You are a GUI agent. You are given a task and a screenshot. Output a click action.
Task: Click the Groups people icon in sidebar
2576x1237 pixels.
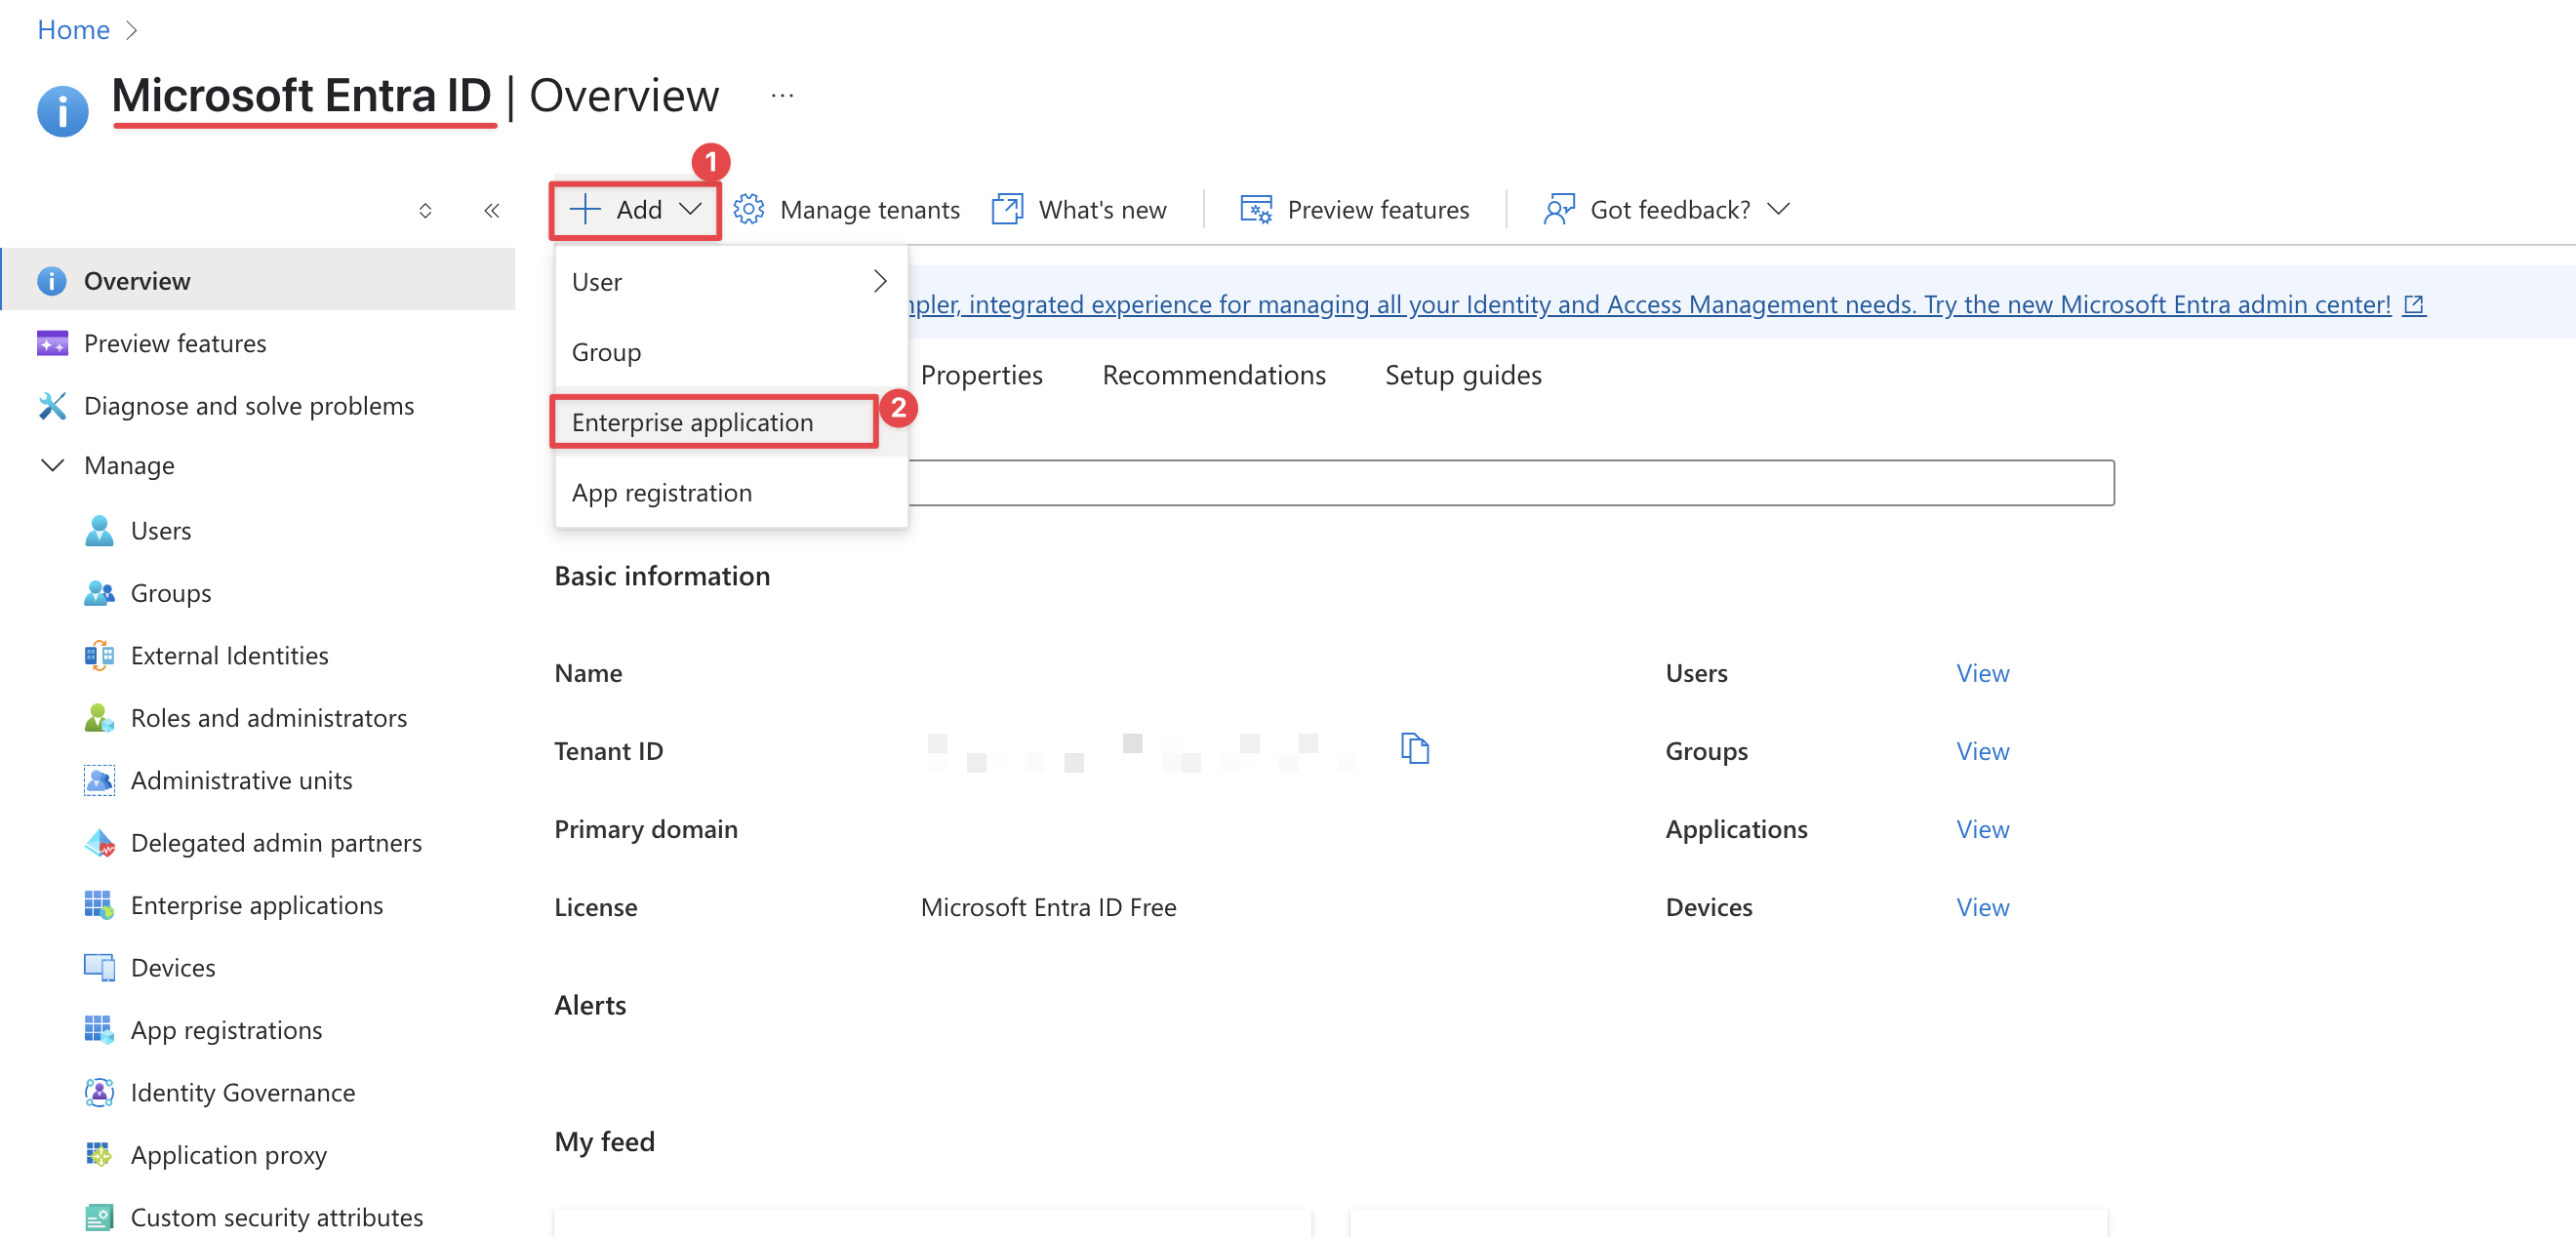pos(98,592)
